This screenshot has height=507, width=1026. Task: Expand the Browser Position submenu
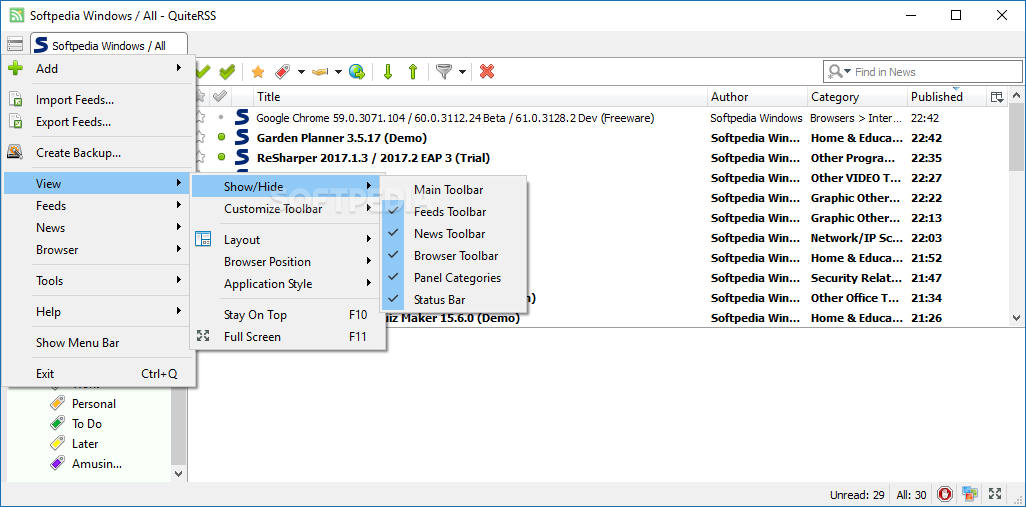[286, 262]
